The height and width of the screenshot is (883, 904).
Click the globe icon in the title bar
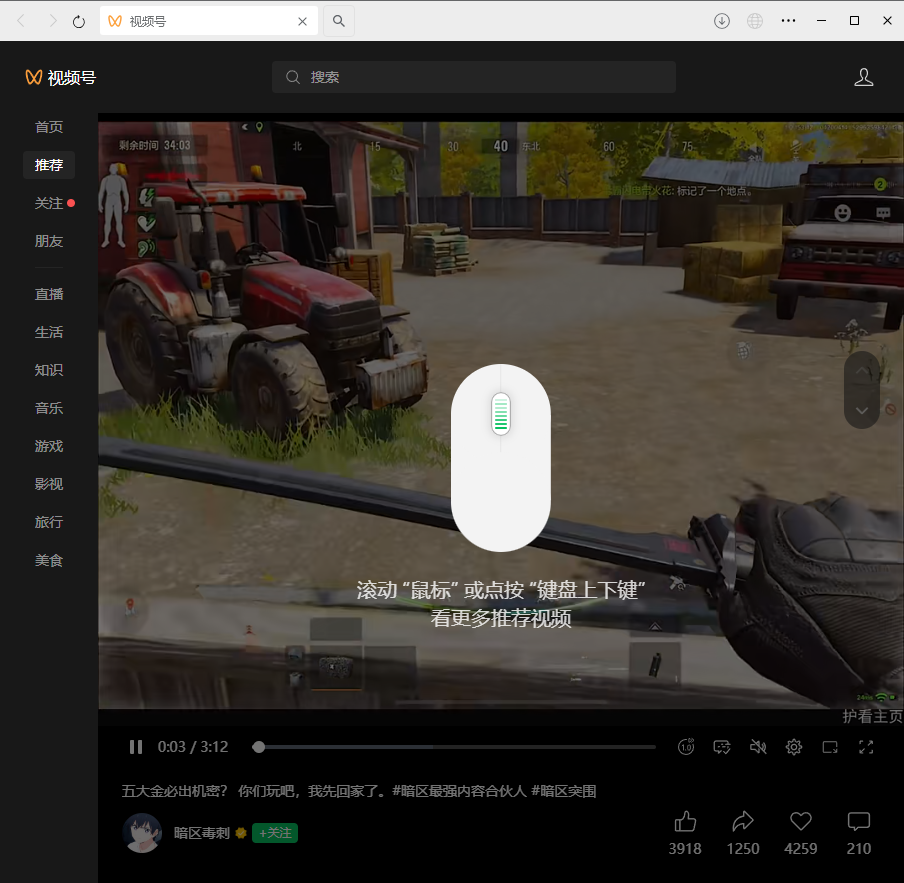[x=755, y=21]
